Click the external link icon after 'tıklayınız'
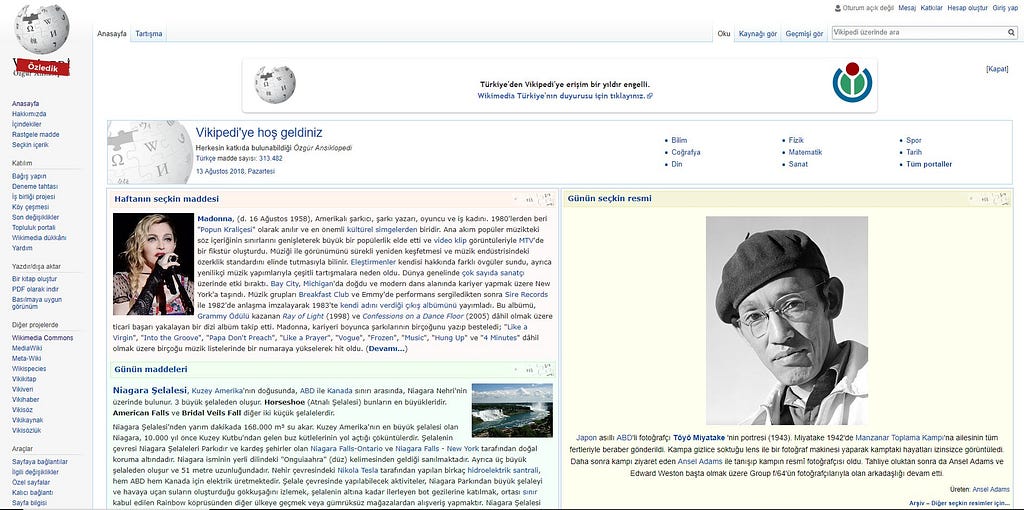1024x510 pixels. pyautogui.click(x=650, y=96)
